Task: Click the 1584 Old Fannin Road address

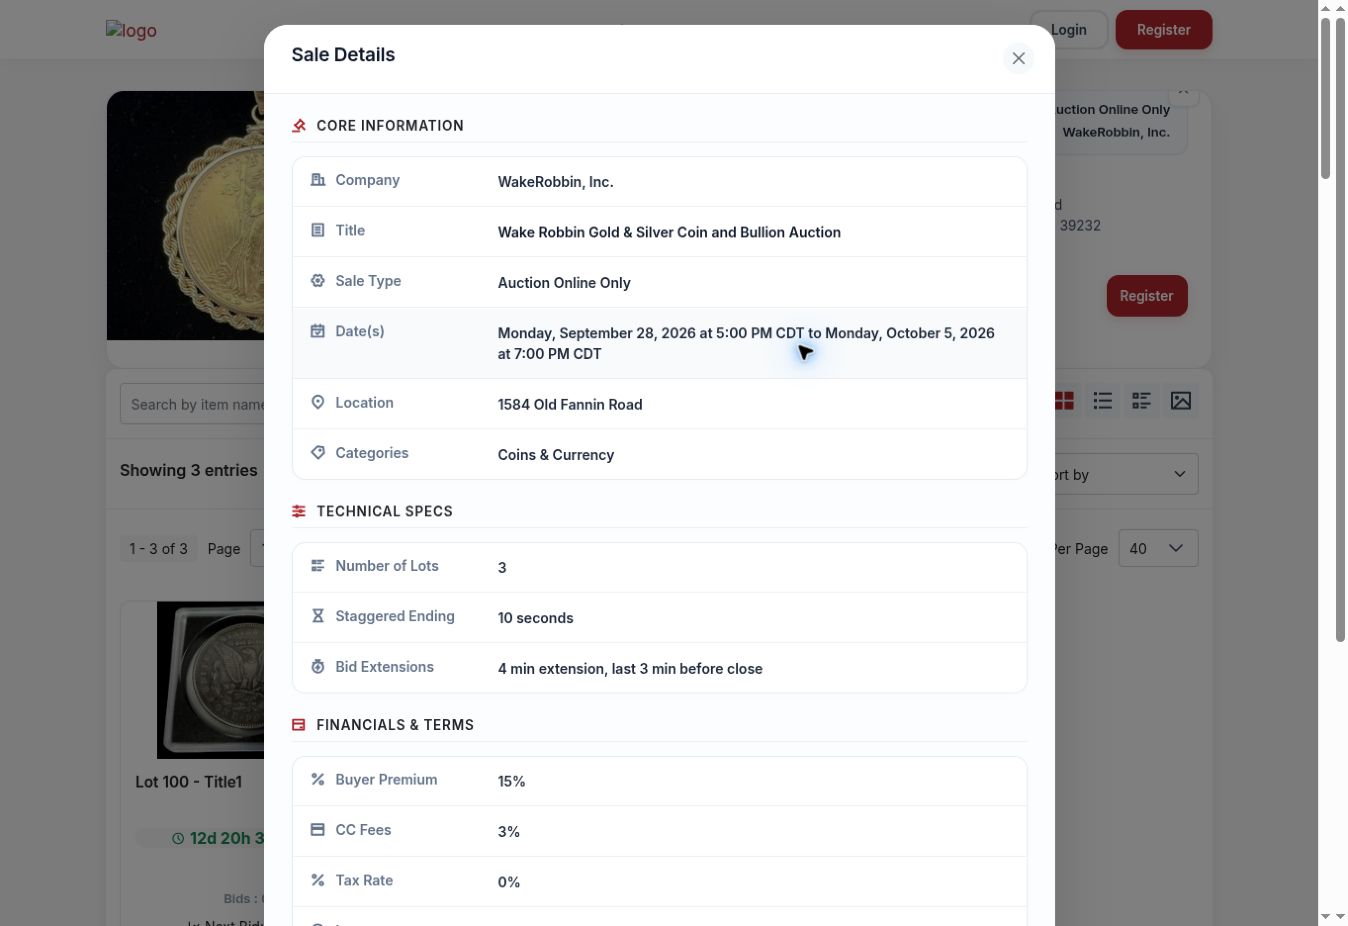Action: click(x=570, y=404)
